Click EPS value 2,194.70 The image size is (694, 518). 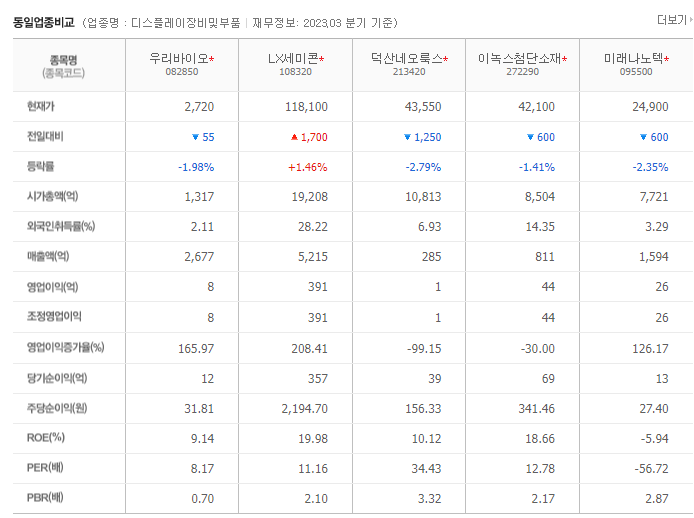(305, 409)
